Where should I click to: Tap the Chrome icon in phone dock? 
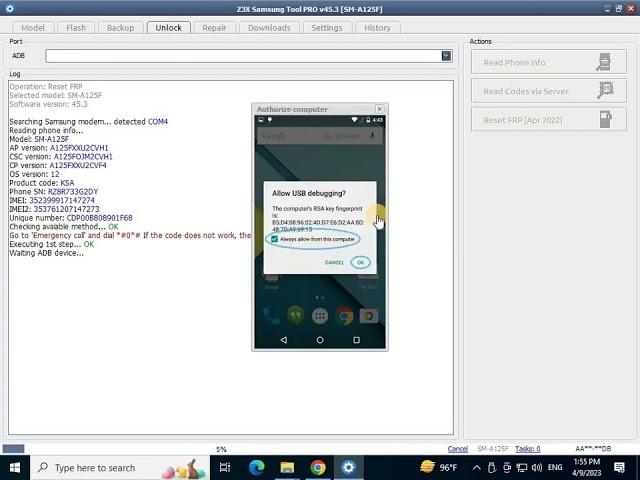[x=344, y=316]
